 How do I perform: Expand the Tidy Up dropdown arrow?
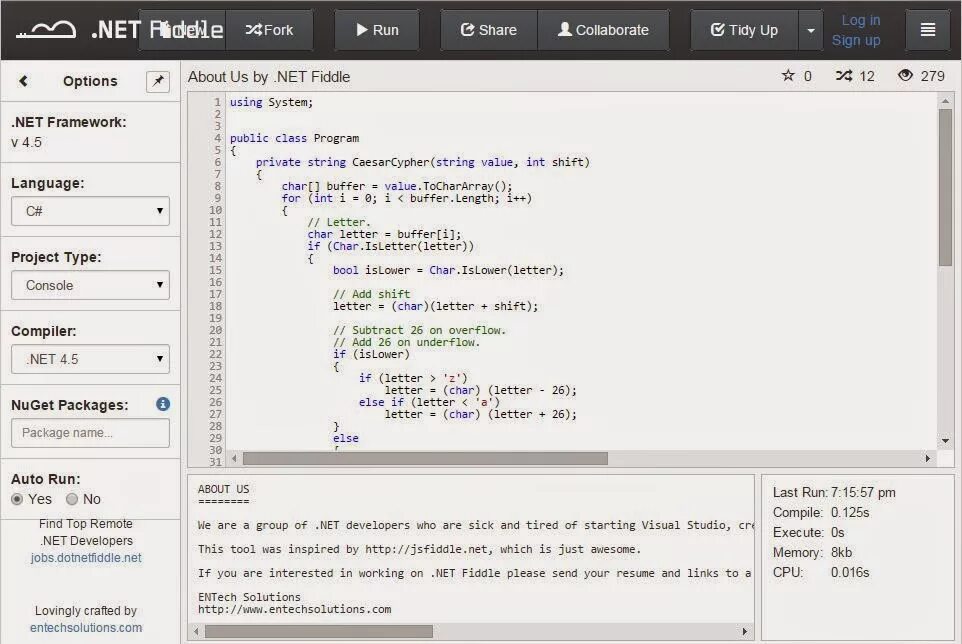810,30
